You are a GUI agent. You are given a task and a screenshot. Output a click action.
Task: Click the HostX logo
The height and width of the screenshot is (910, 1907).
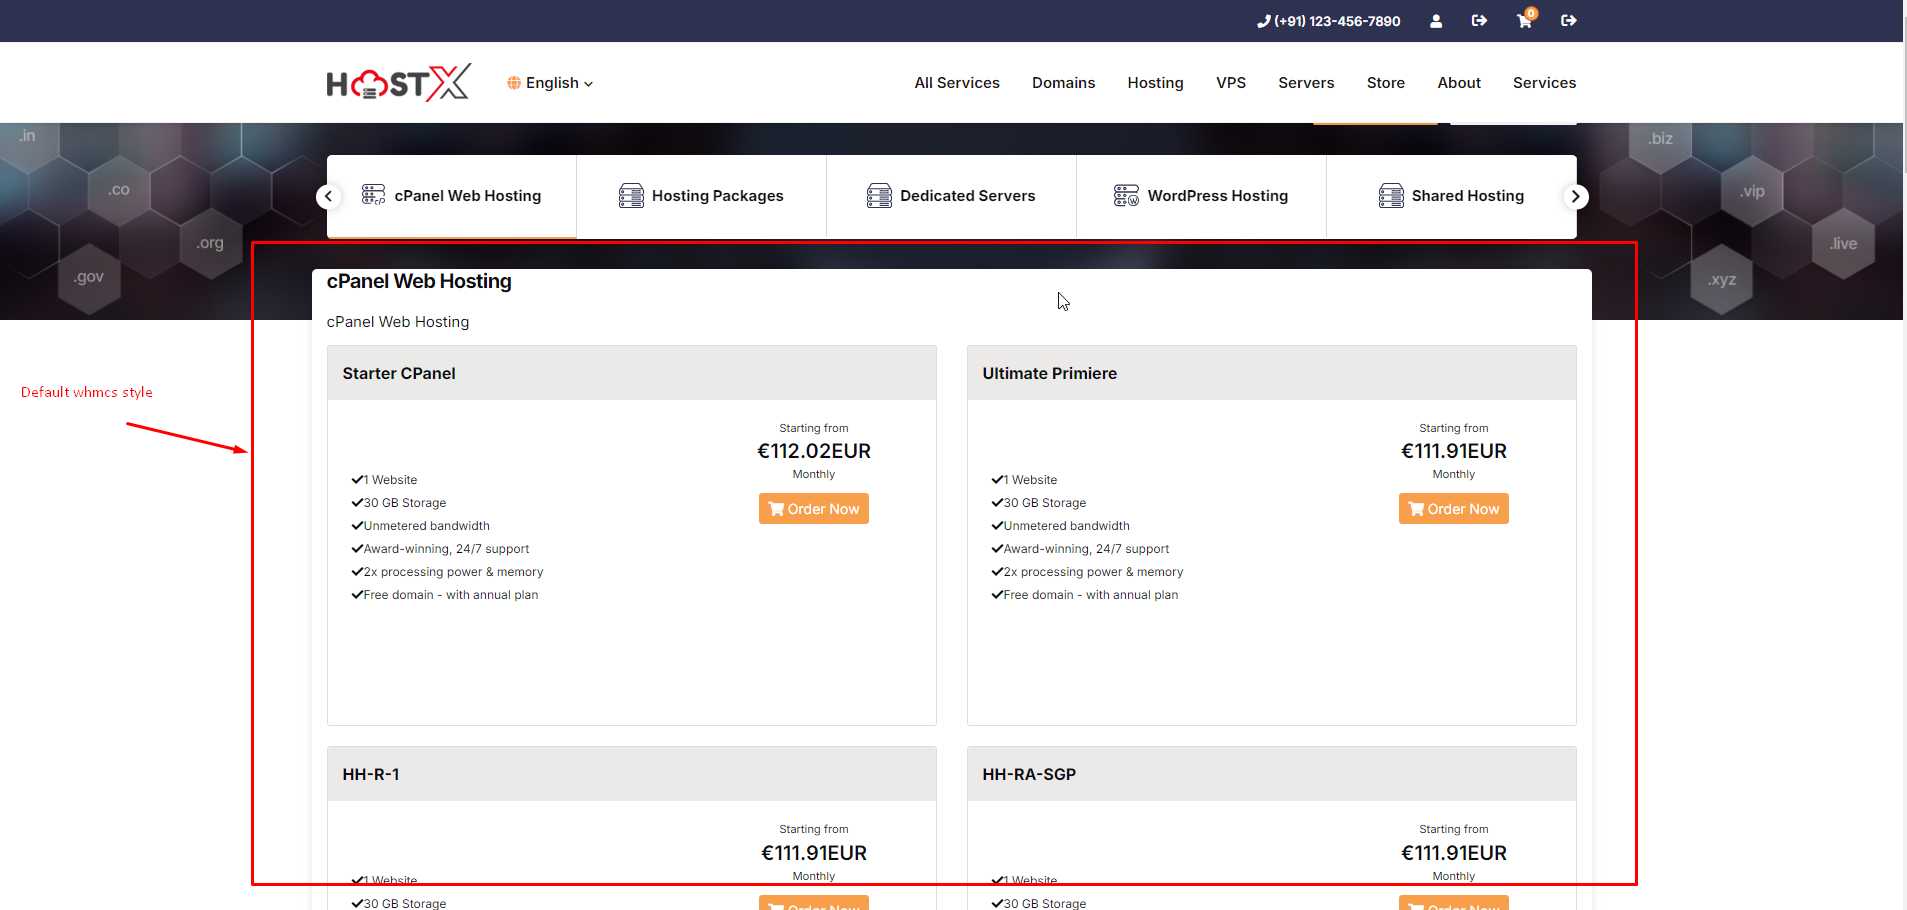(398, 83)
